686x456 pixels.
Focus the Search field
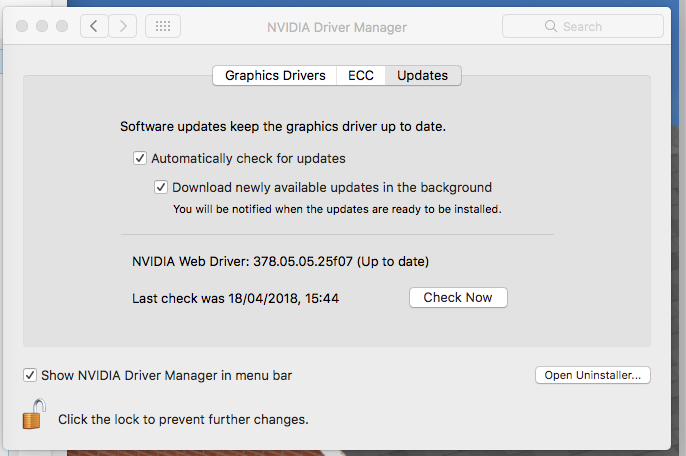coord(583,26)
